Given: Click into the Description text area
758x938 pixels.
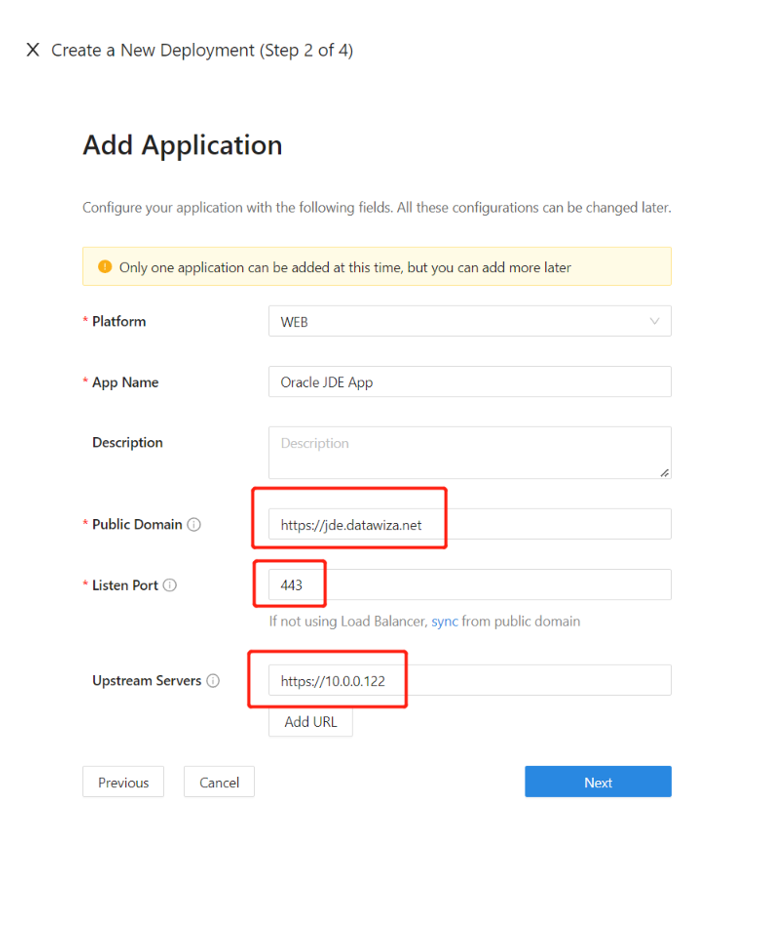Looking at the screenshot, I should 470,452.
